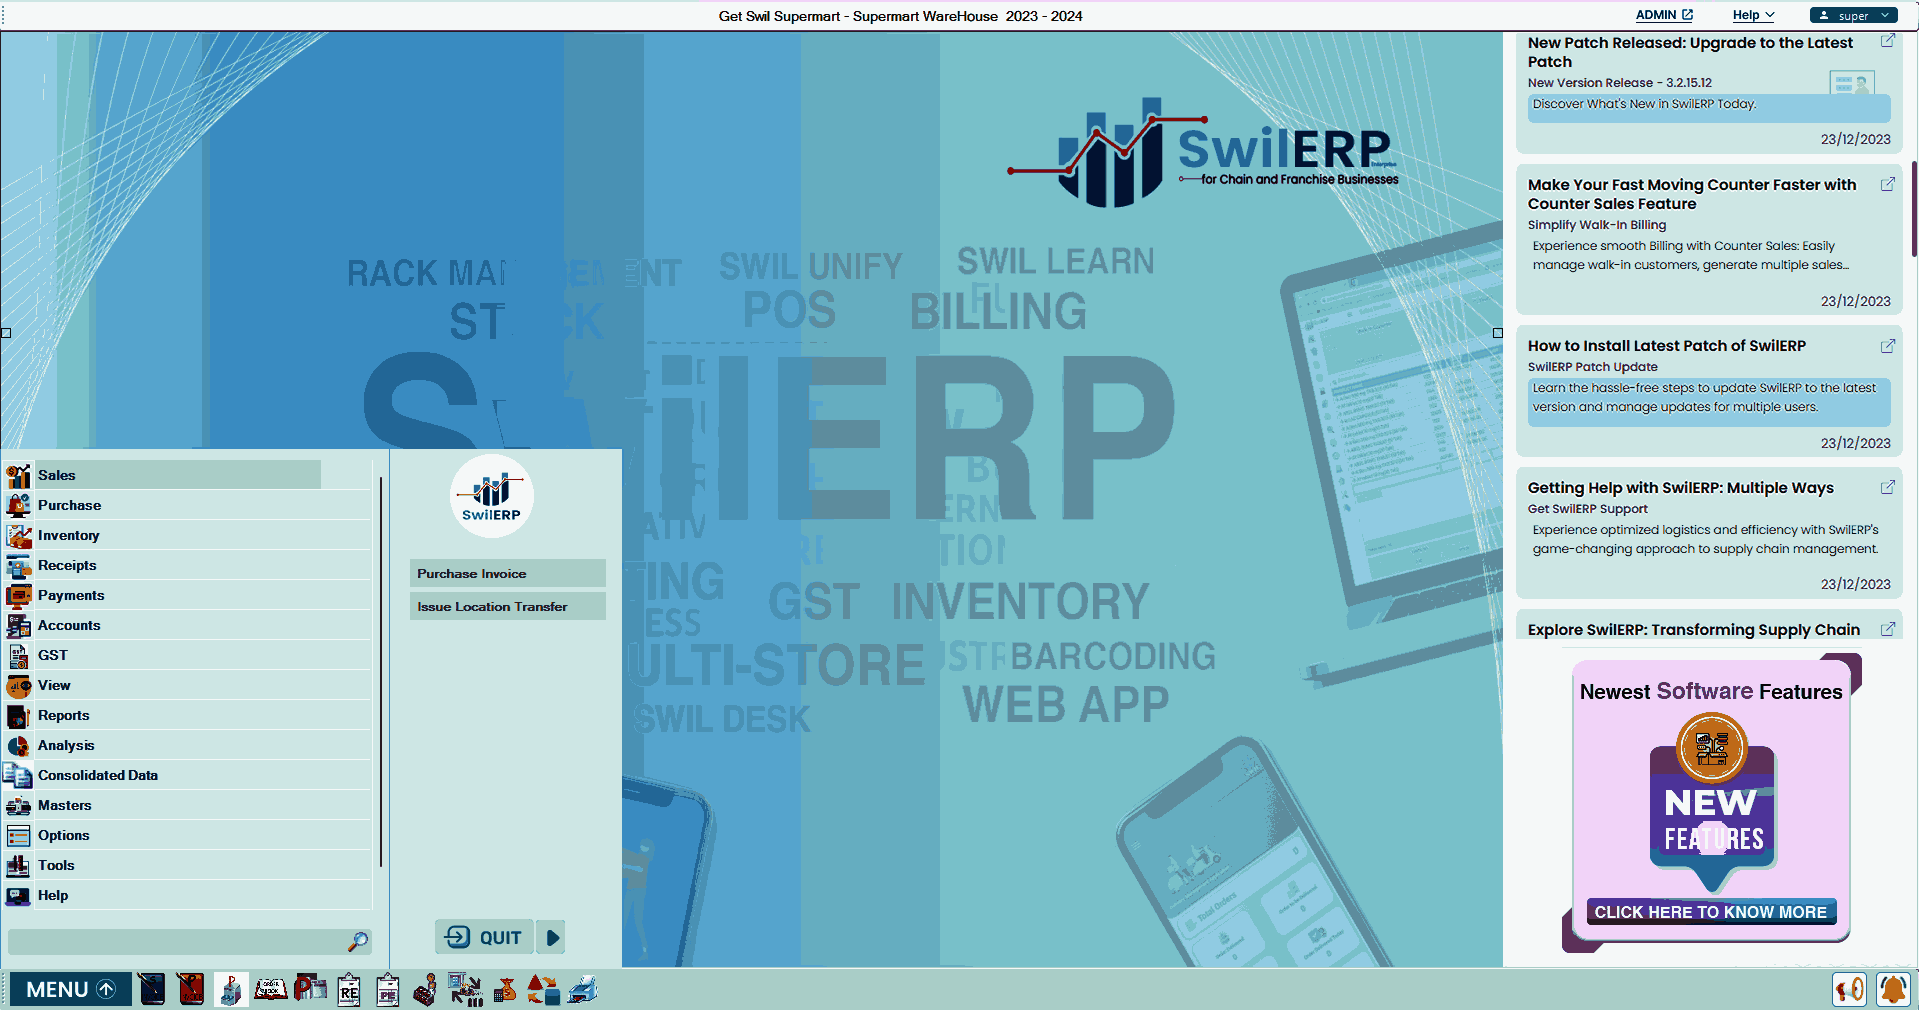Open the PE payment entry toolbar icon

click(x=387, y=990)
